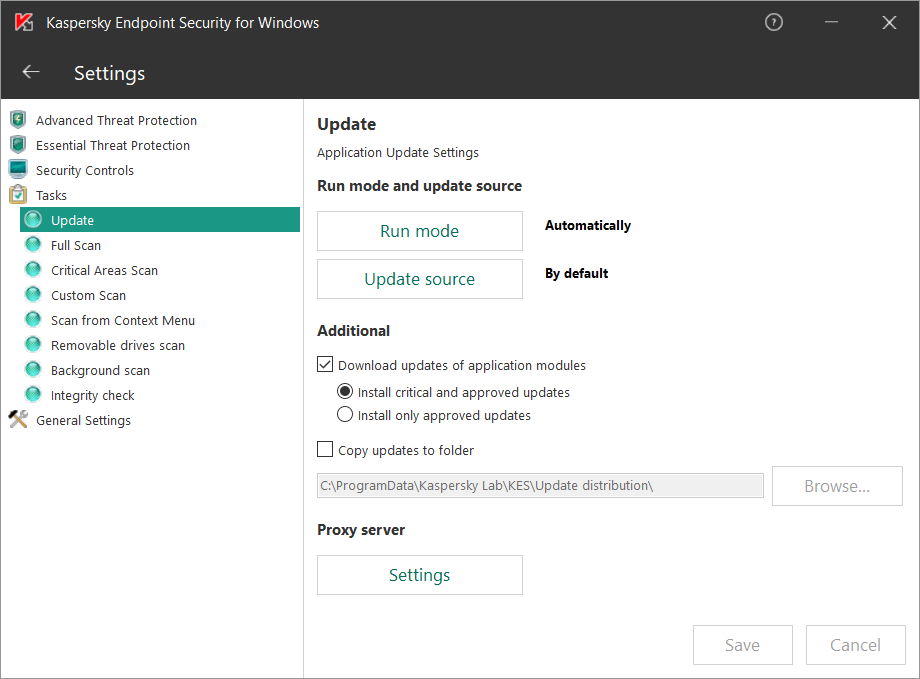
Task: Open Advanced Threat Protection section
Action: click(x=116, y=120)
